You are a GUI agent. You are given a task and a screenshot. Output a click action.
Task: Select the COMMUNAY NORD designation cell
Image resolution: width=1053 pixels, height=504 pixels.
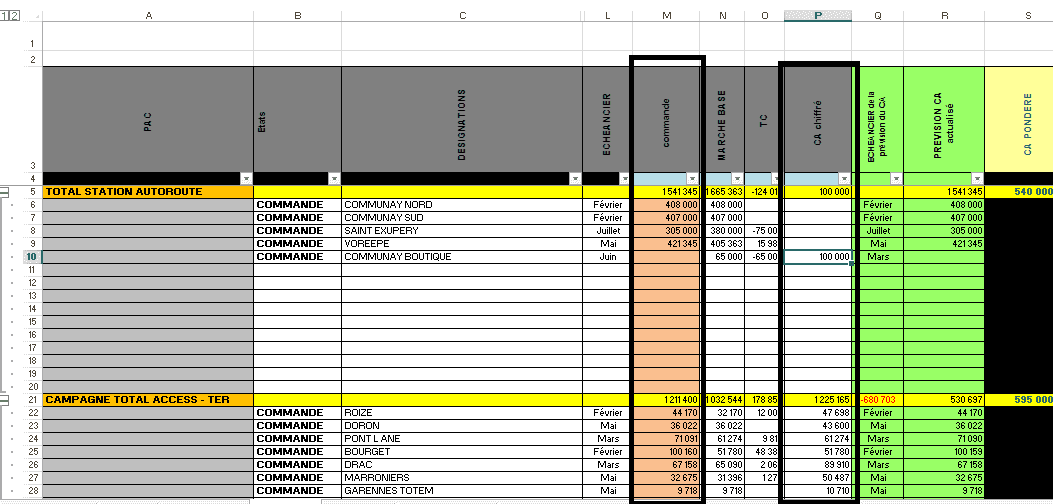[462, 205]
